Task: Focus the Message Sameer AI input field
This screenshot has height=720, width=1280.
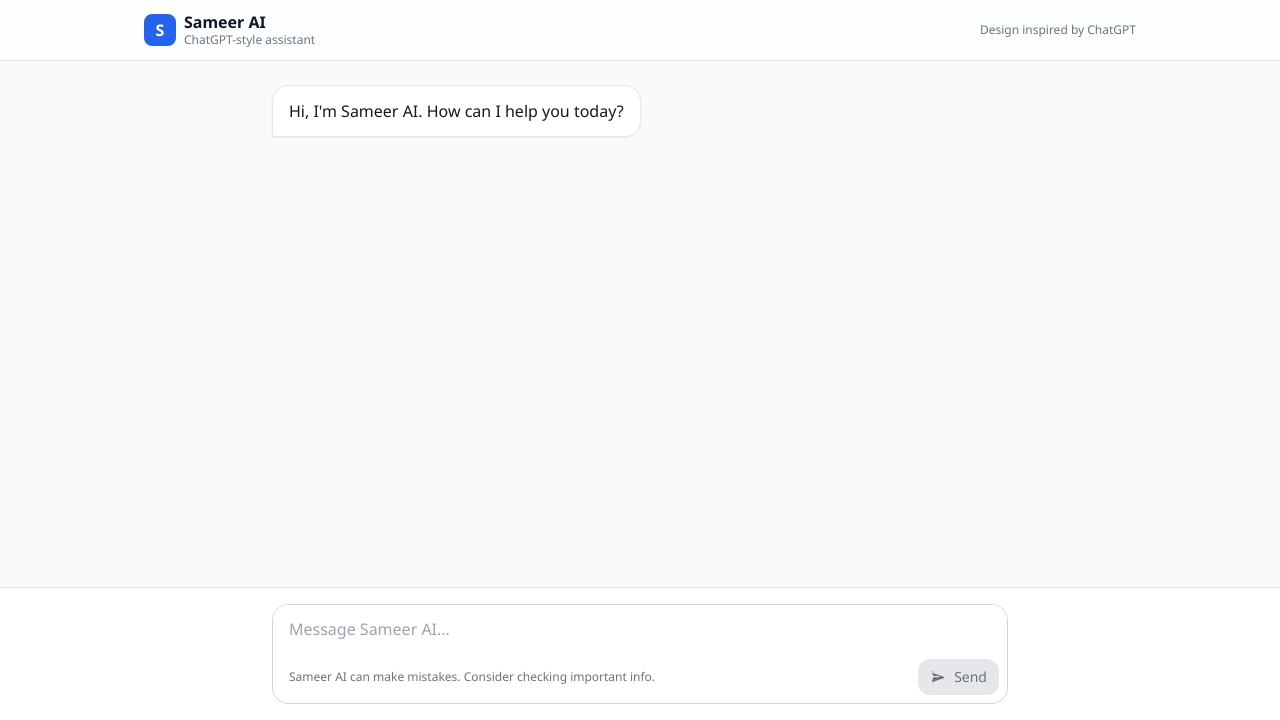Action: point(600,630)
